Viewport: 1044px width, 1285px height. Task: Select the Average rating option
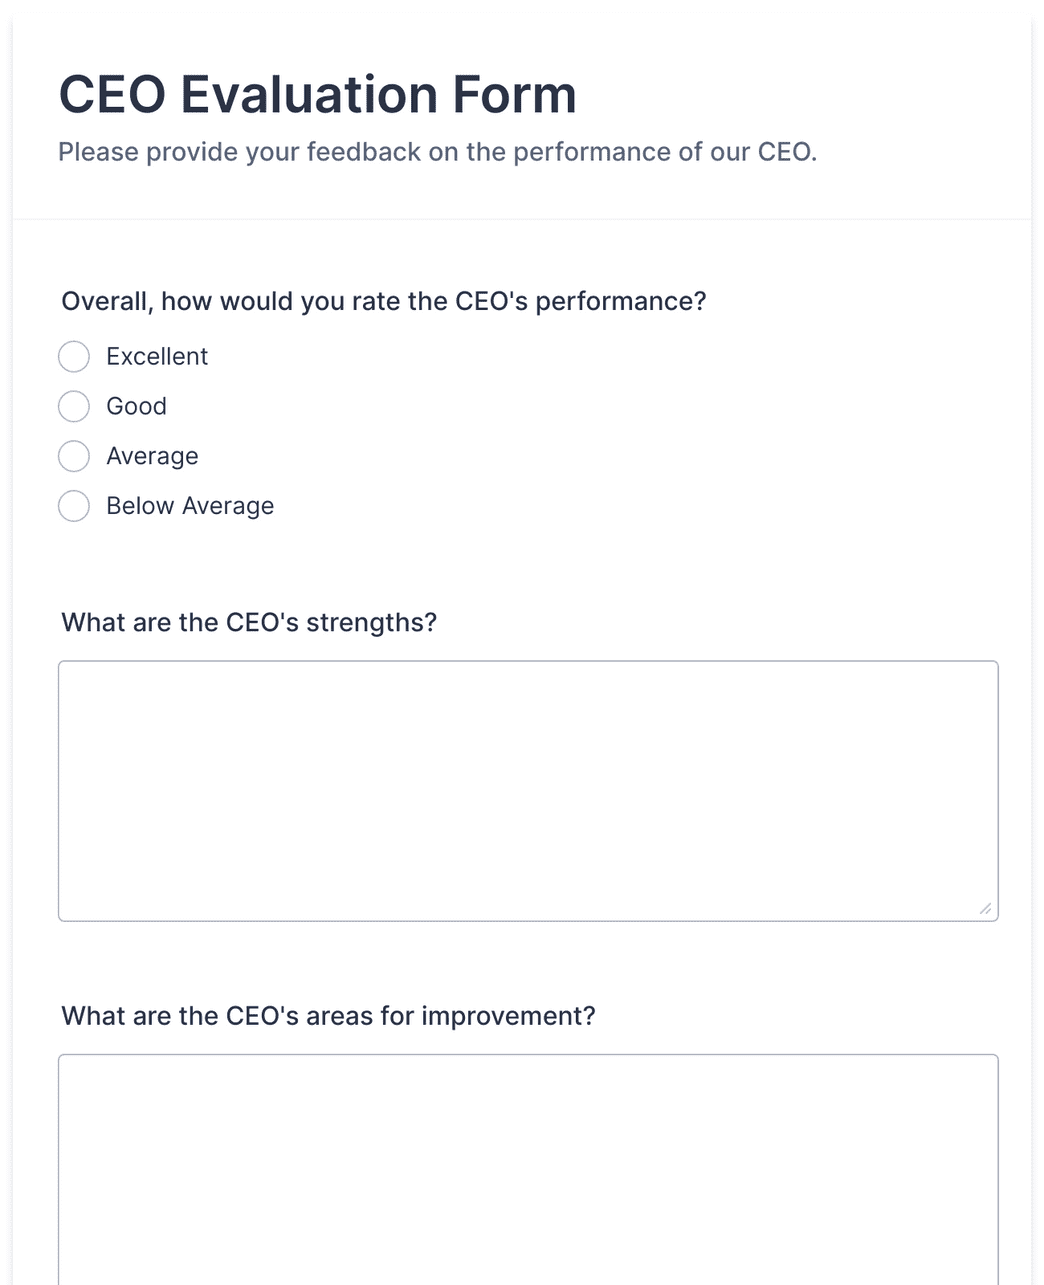pos(74,456)
